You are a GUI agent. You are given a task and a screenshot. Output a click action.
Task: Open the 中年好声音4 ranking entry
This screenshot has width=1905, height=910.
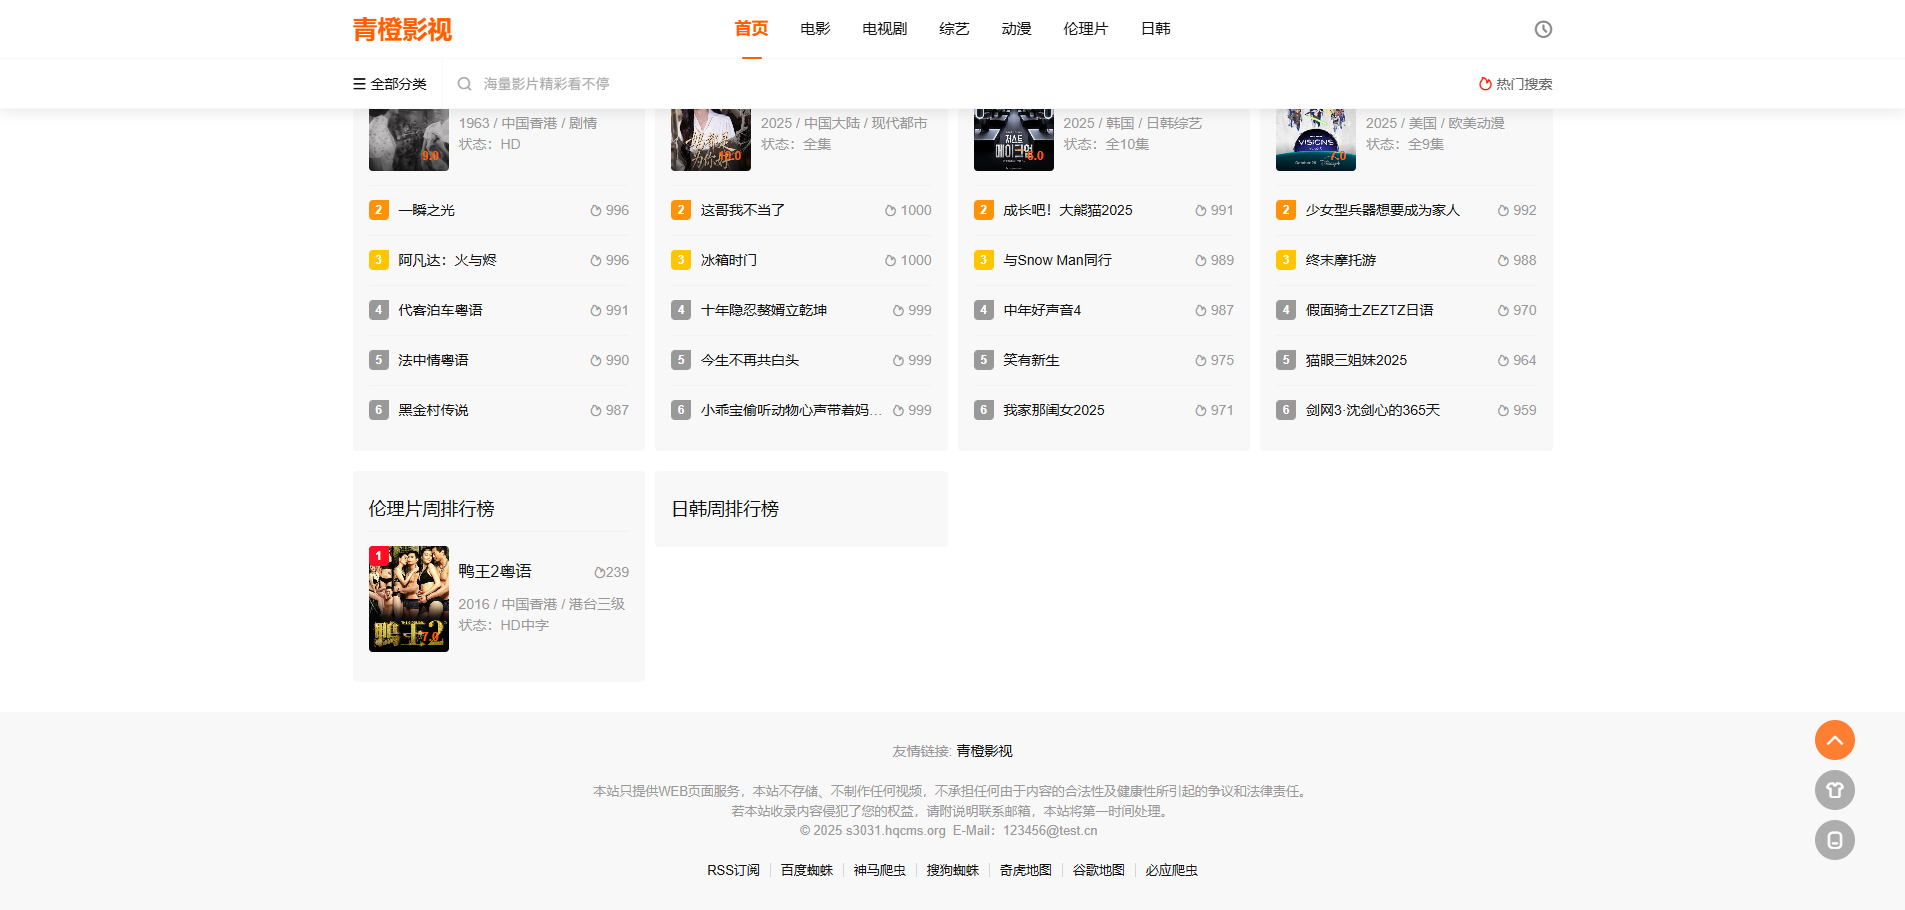click(1042, 310)
